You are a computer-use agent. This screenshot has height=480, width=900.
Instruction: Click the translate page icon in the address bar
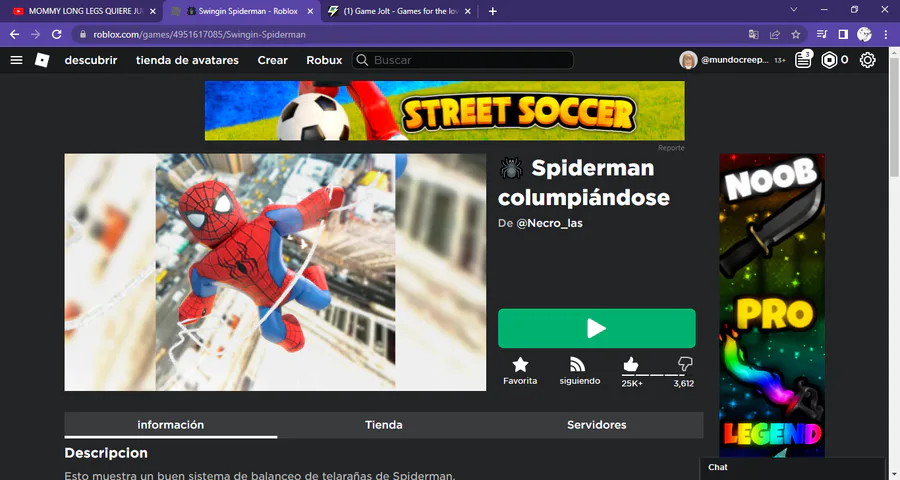[754, 34]
